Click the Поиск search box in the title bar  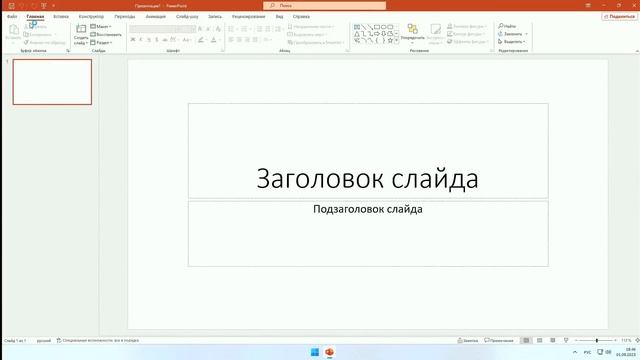click(324, 6)
